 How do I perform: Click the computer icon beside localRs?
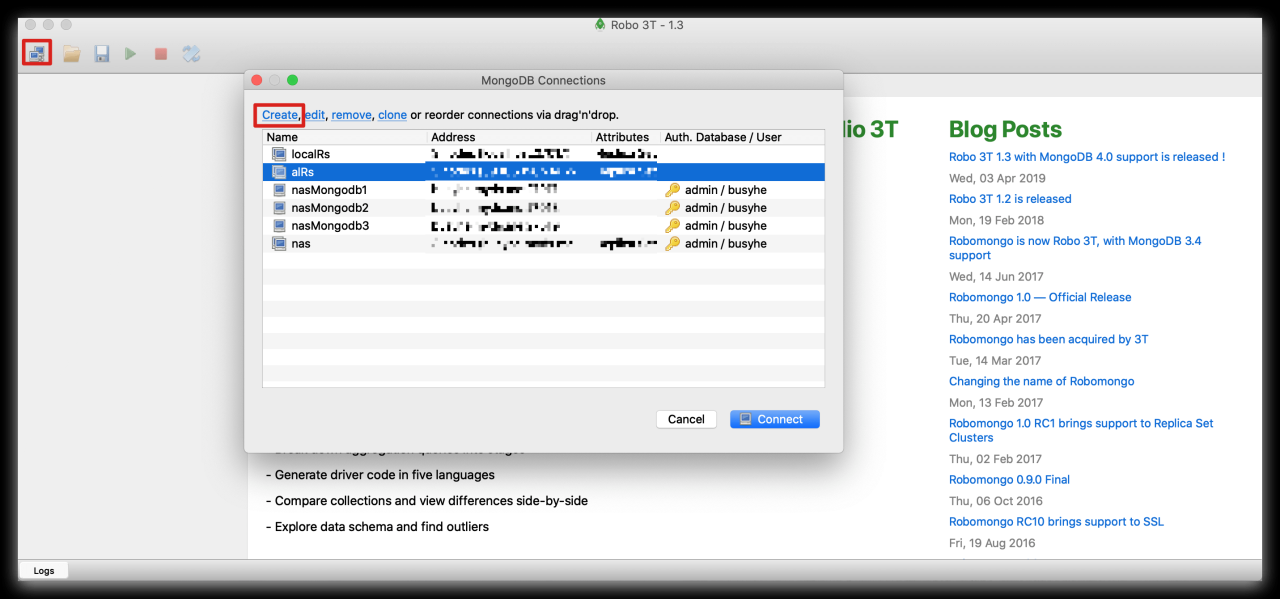(279, 154)
